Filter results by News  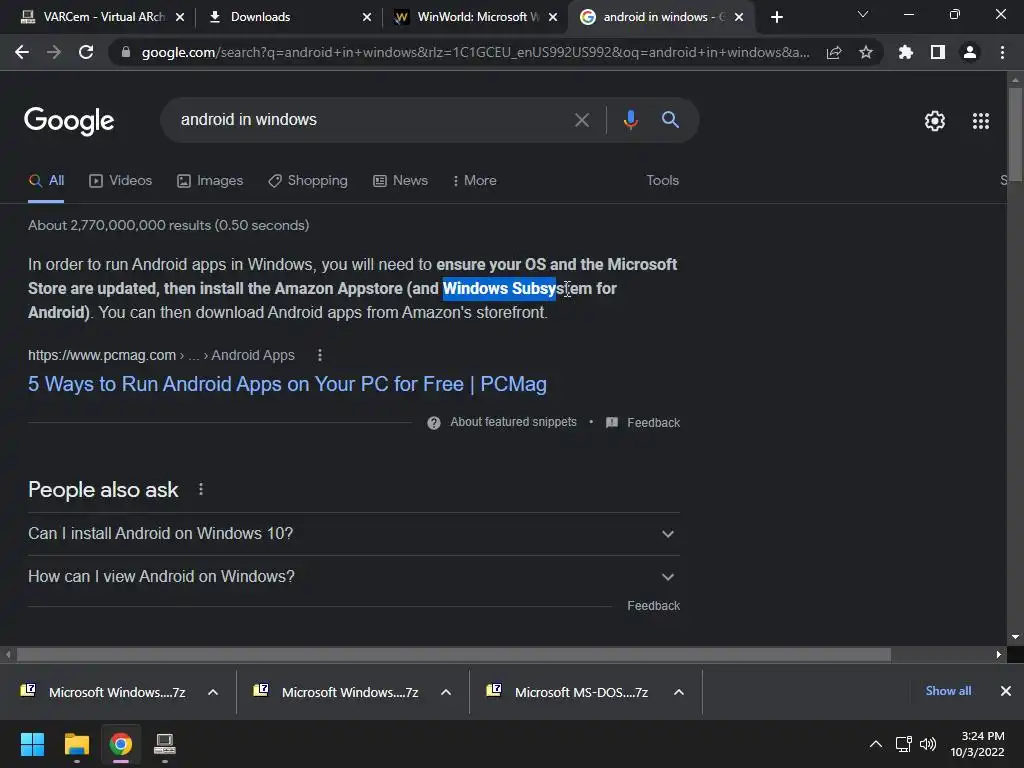400,181
